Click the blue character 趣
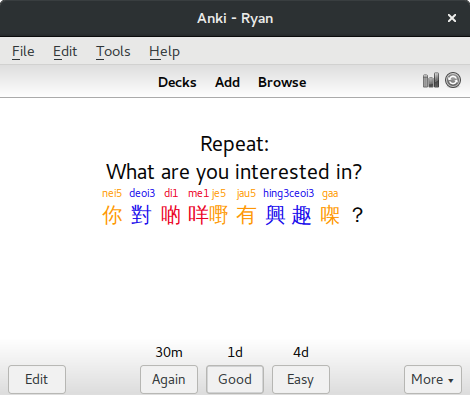The height and width of the screenshot is (395, 470). [301, 215]
